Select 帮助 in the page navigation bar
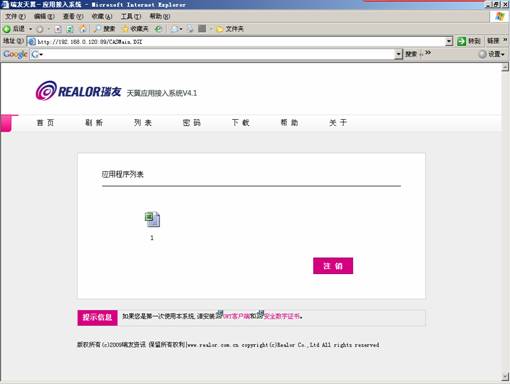510x384 pixels. [x=289, y=123]
